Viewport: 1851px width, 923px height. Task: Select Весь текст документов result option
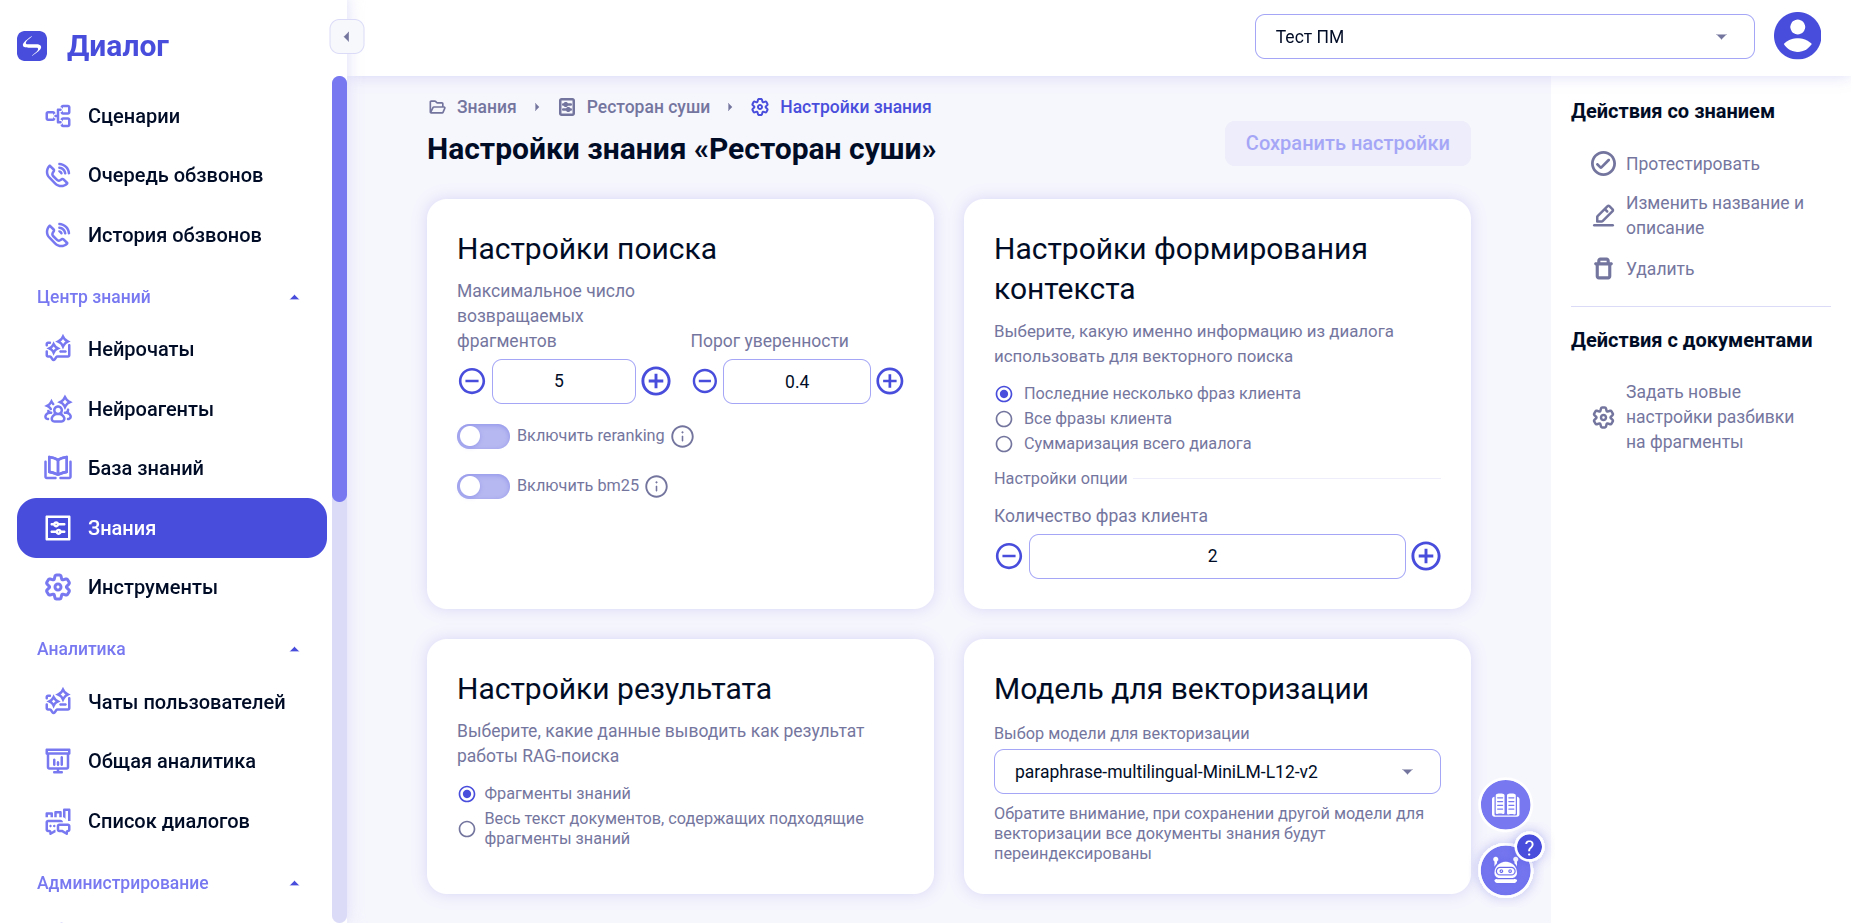pyautogui.click(x=467, y=829)
